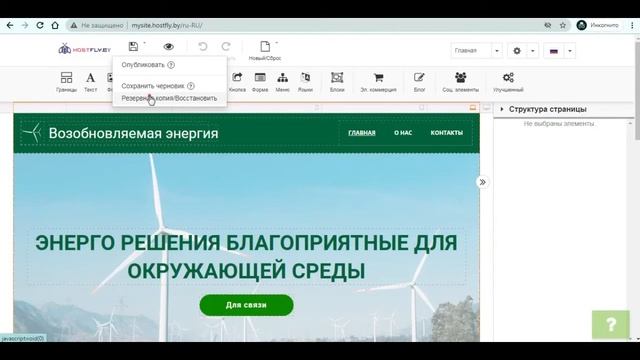
Task: Click the КОНТАКТЫ site menu item
Action: [x=447, y=133]
